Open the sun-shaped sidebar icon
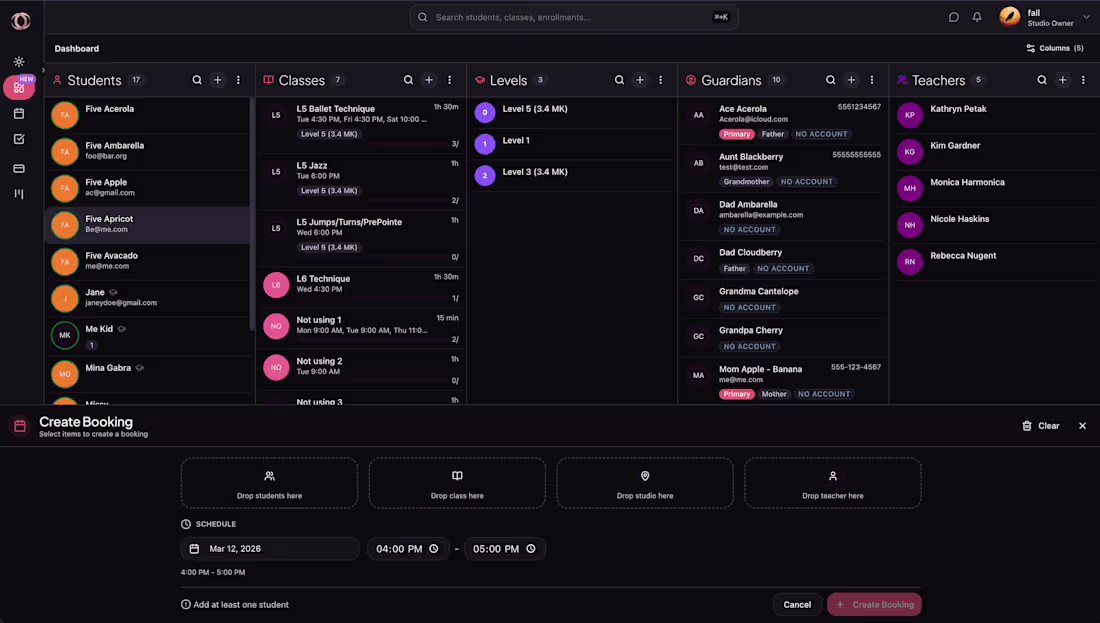The width and height of the screenshot is (1100, 623). point(19,62)
